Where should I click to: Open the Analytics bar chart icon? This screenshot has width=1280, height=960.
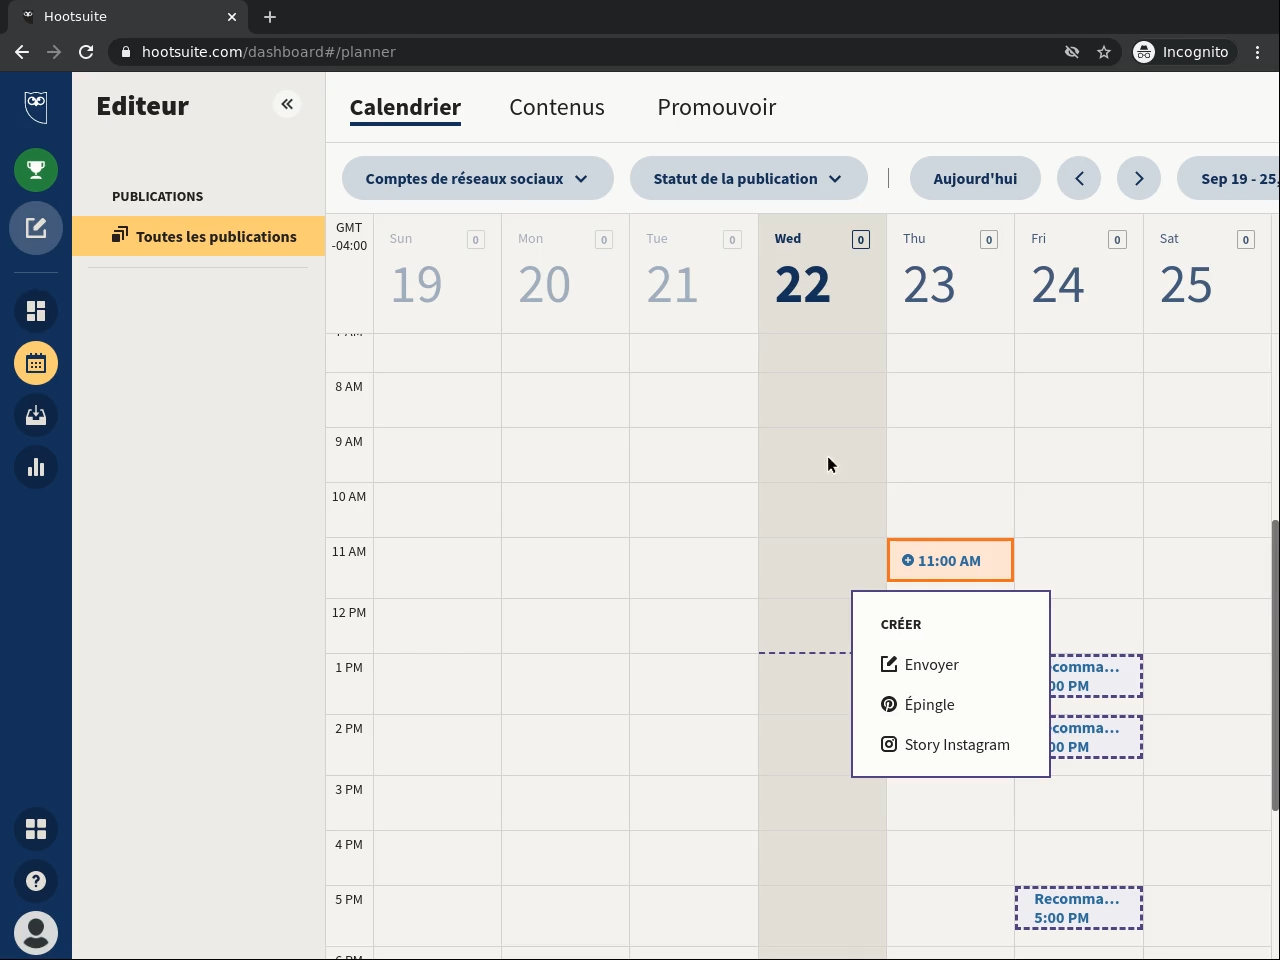[36, 467]
